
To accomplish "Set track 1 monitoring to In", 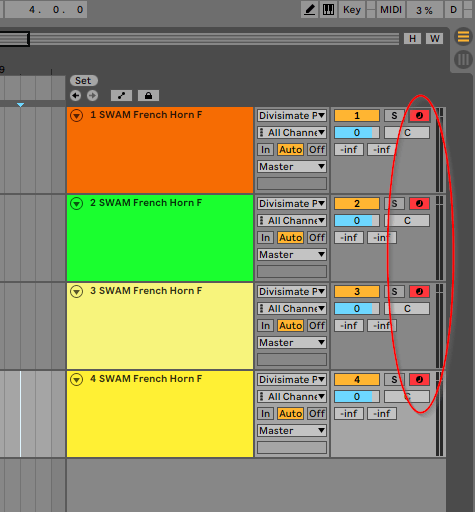I will pos(266,150).
